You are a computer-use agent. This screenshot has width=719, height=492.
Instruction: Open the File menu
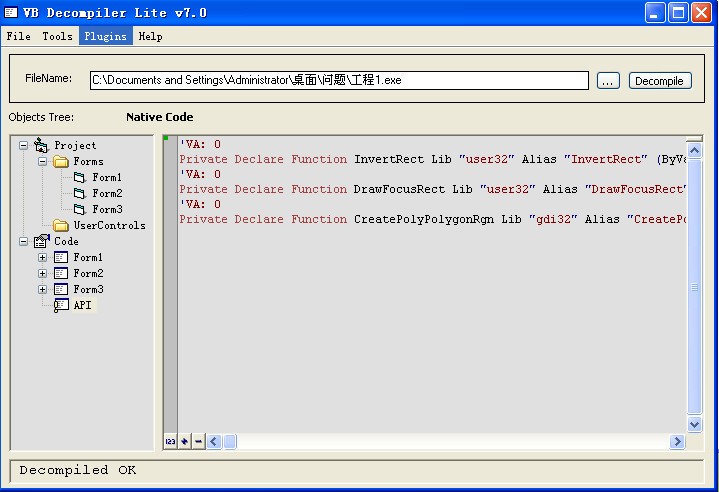18,36
